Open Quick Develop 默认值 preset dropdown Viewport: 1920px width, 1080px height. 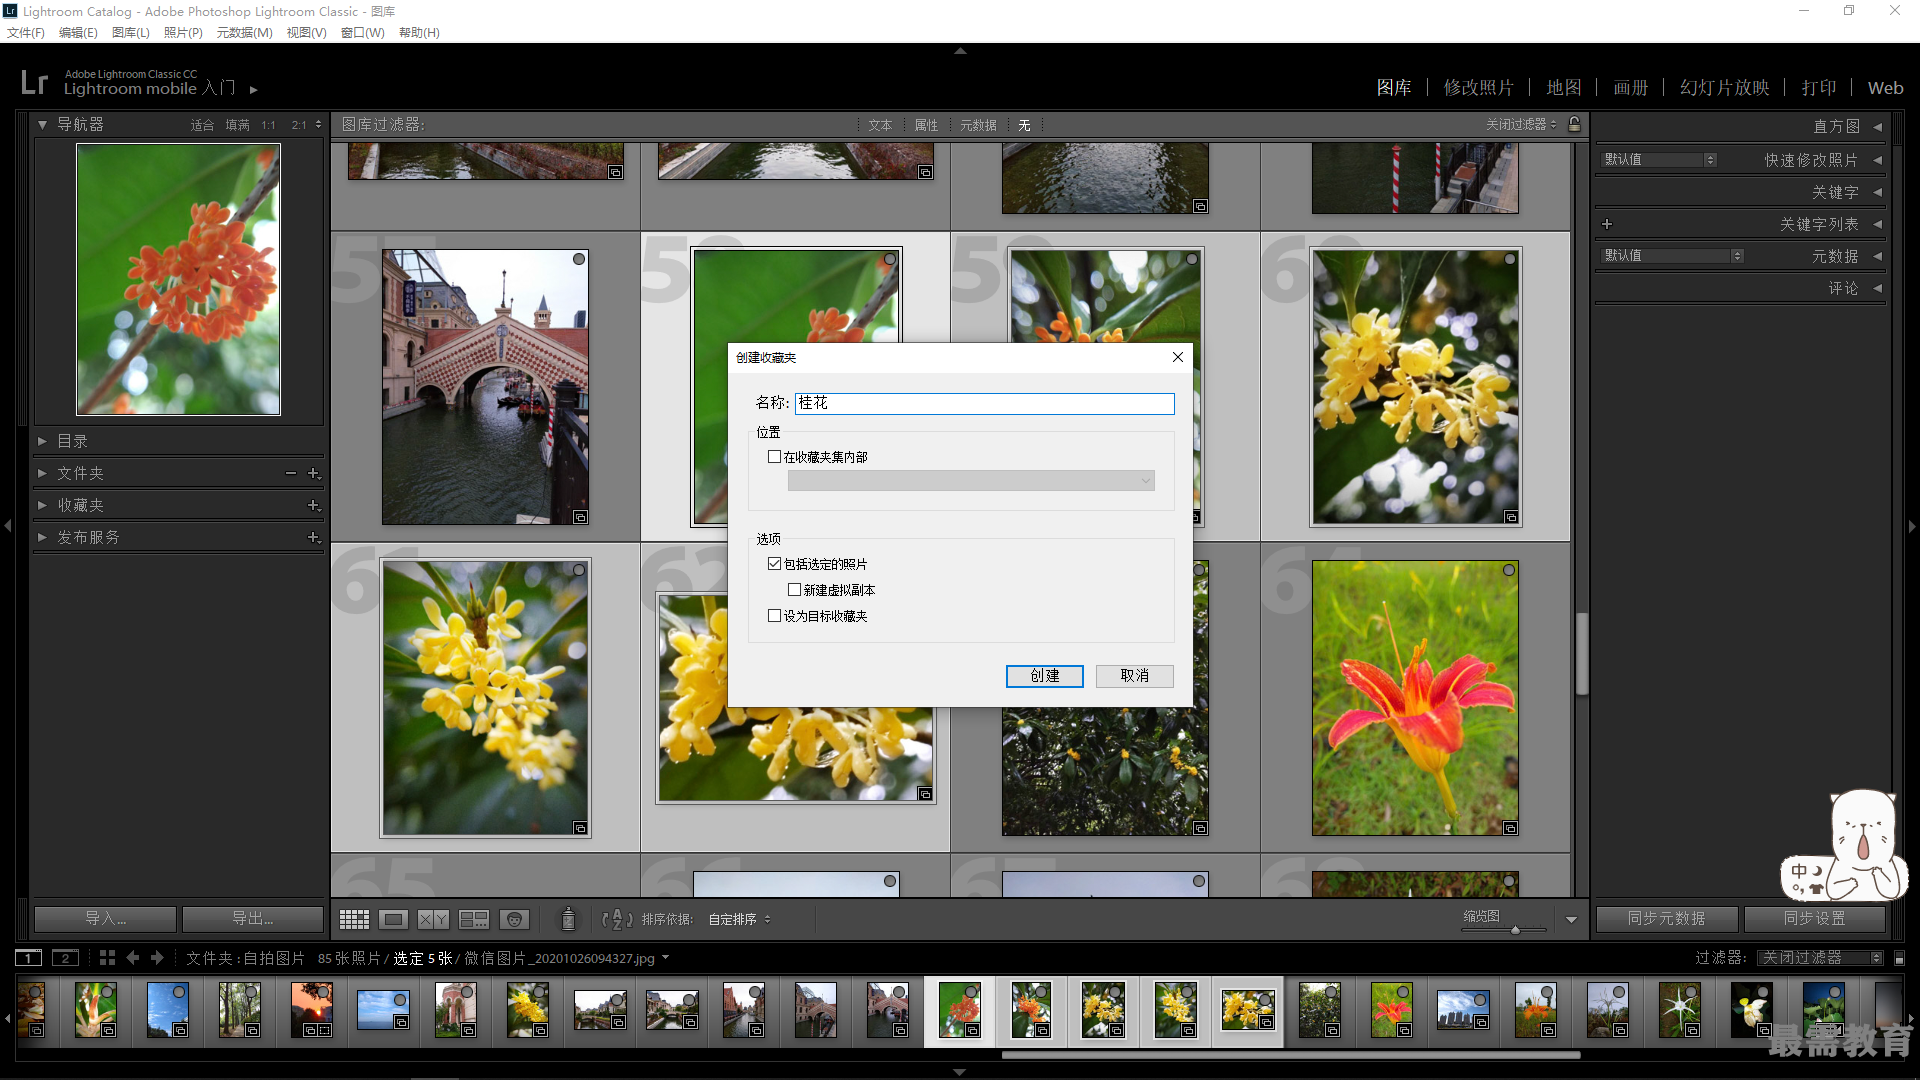click(x=1659, y=159)
